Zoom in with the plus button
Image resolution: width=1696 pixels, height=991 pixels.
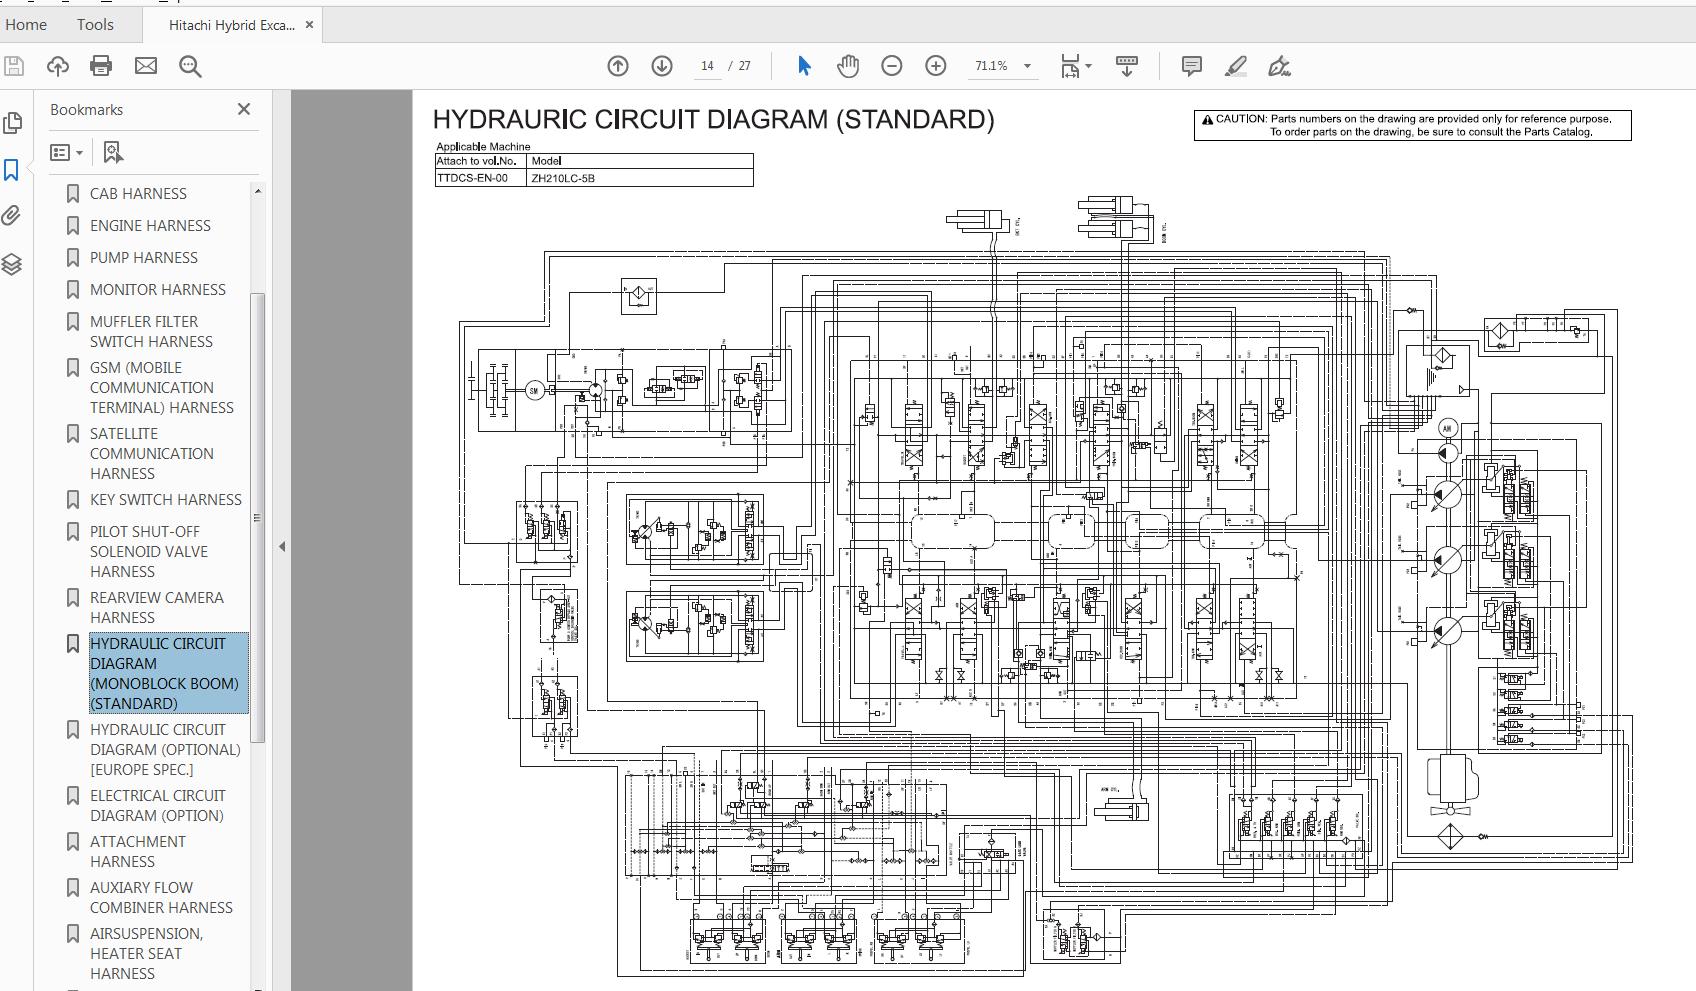tap(936, 66)
